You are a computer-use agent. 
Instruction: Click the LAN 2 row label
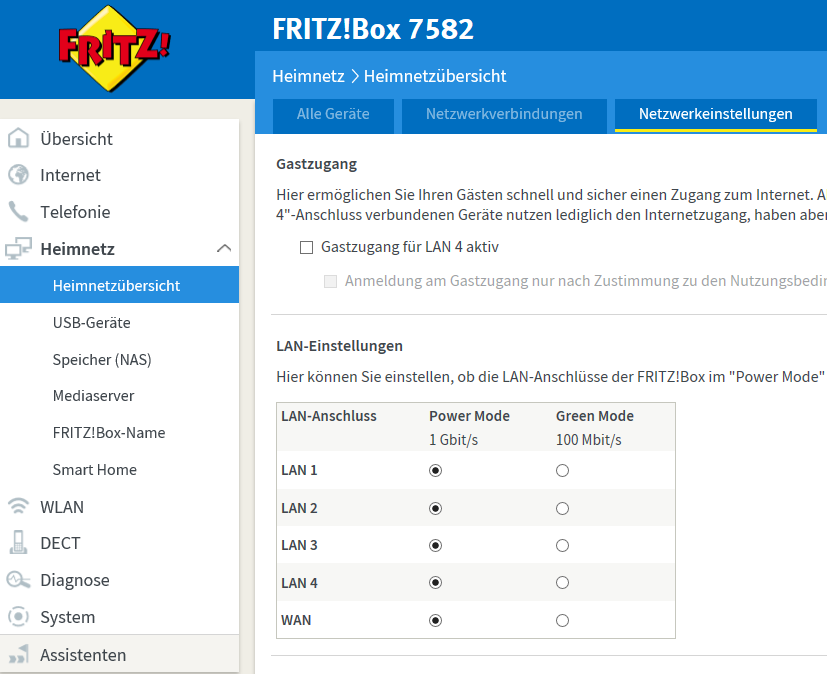point(299,508)
